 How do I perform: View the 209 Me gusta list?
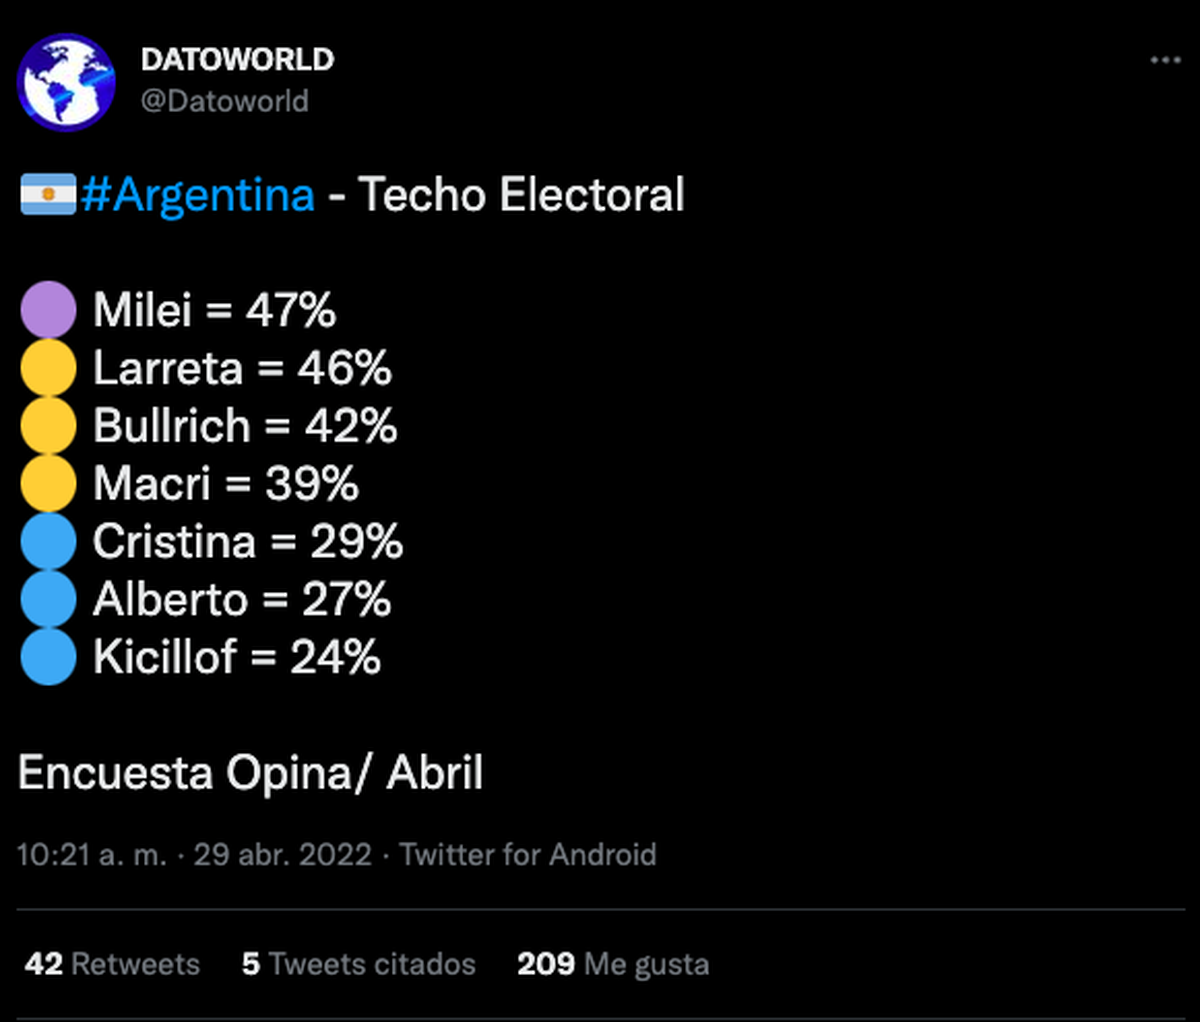(x=613, y=963)
